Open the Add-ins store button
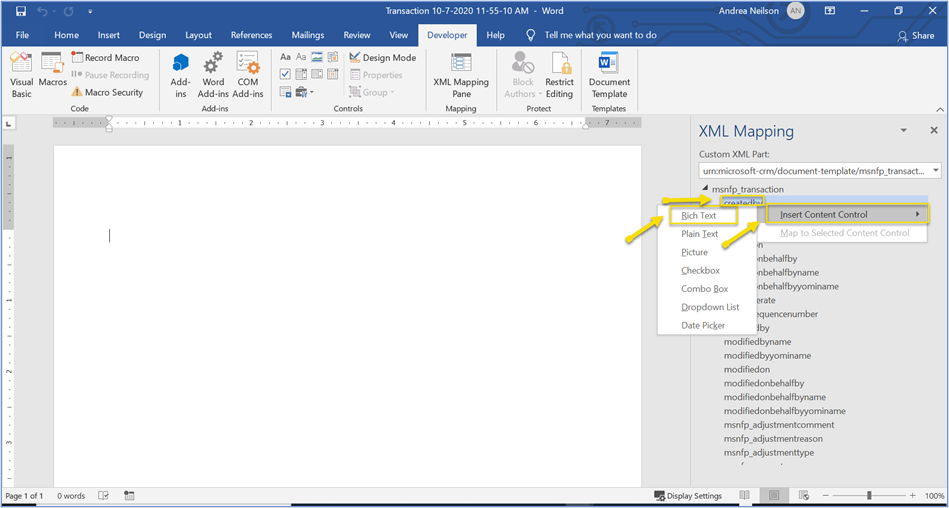 pos(180,76)
